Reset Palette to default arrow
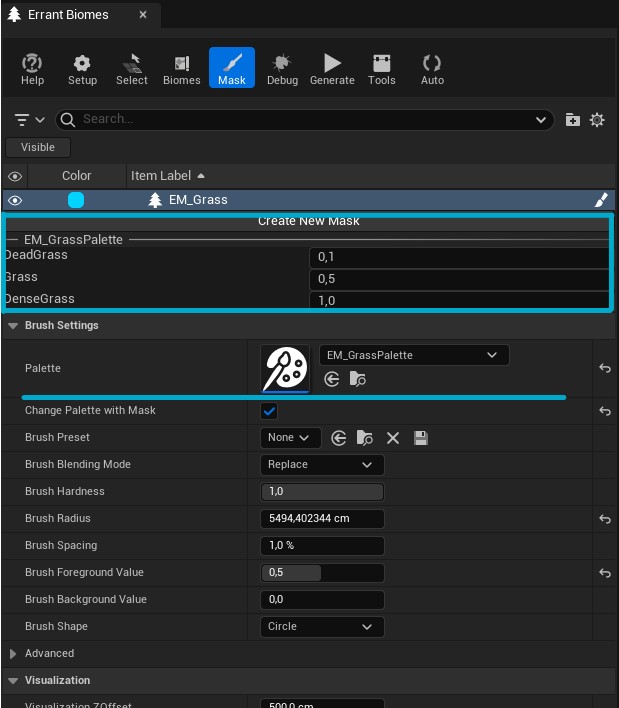 605,368
